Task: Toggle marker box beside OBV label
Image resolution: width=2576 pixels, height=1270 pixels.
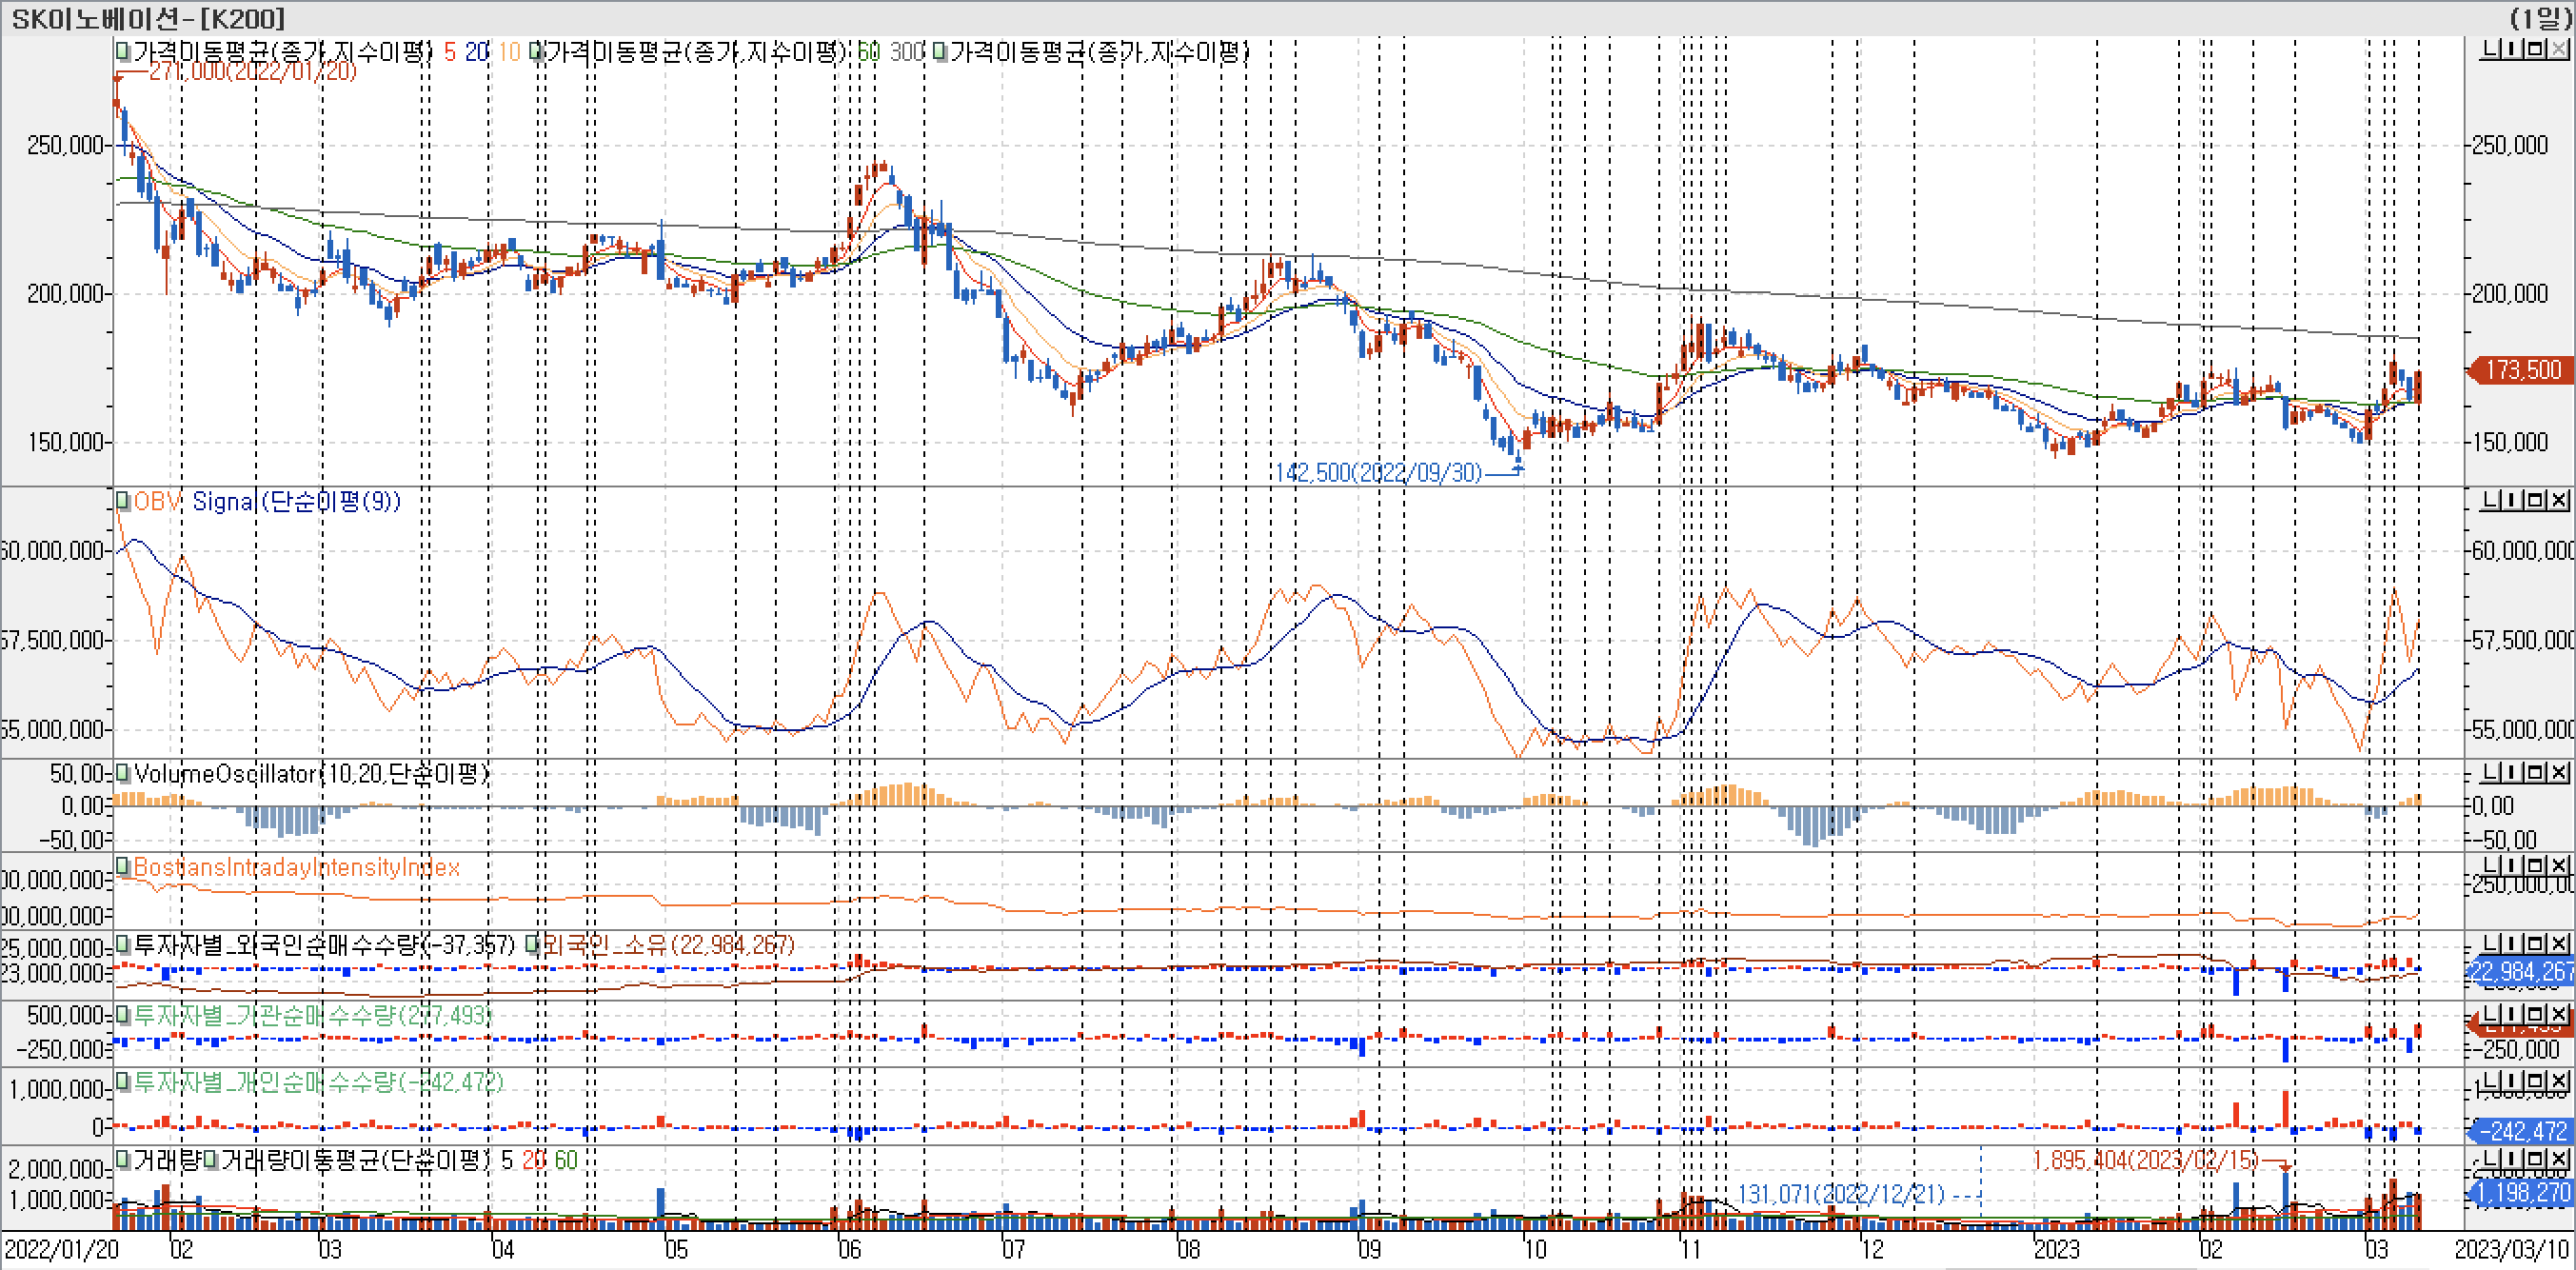Action: (x=122, y=500)
